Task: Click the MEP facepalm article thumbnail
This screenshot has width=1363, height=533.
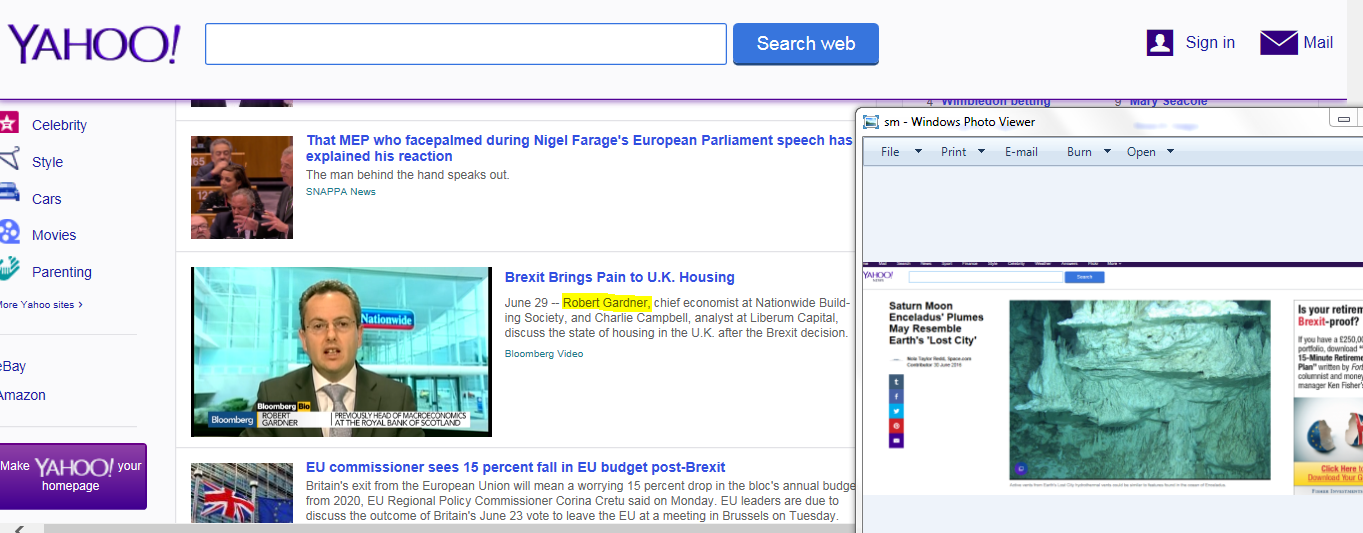Action: click(x=242, y=187)
